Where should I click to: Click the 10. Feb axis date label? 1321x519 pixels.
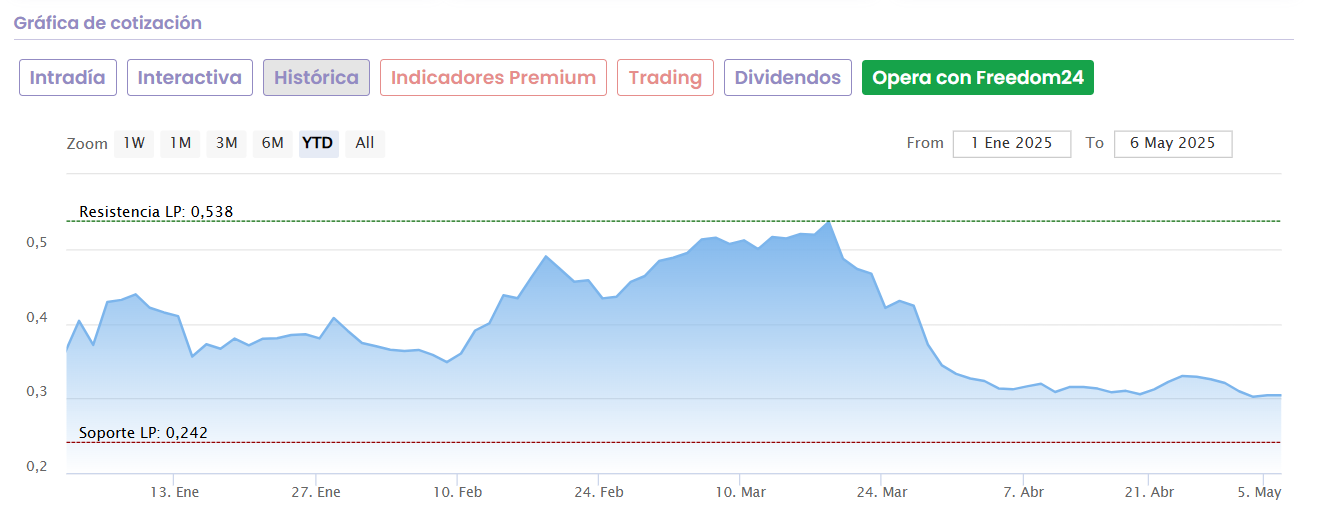point(458,492)
